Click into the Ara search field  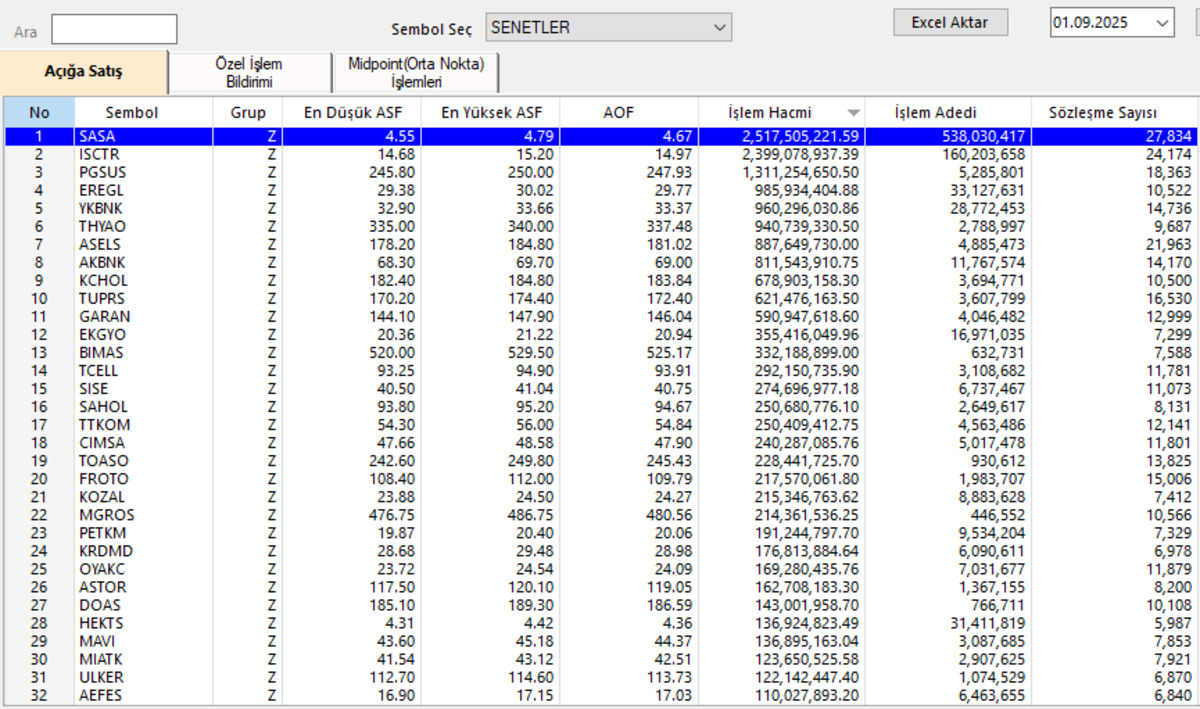tap(115, 29)
